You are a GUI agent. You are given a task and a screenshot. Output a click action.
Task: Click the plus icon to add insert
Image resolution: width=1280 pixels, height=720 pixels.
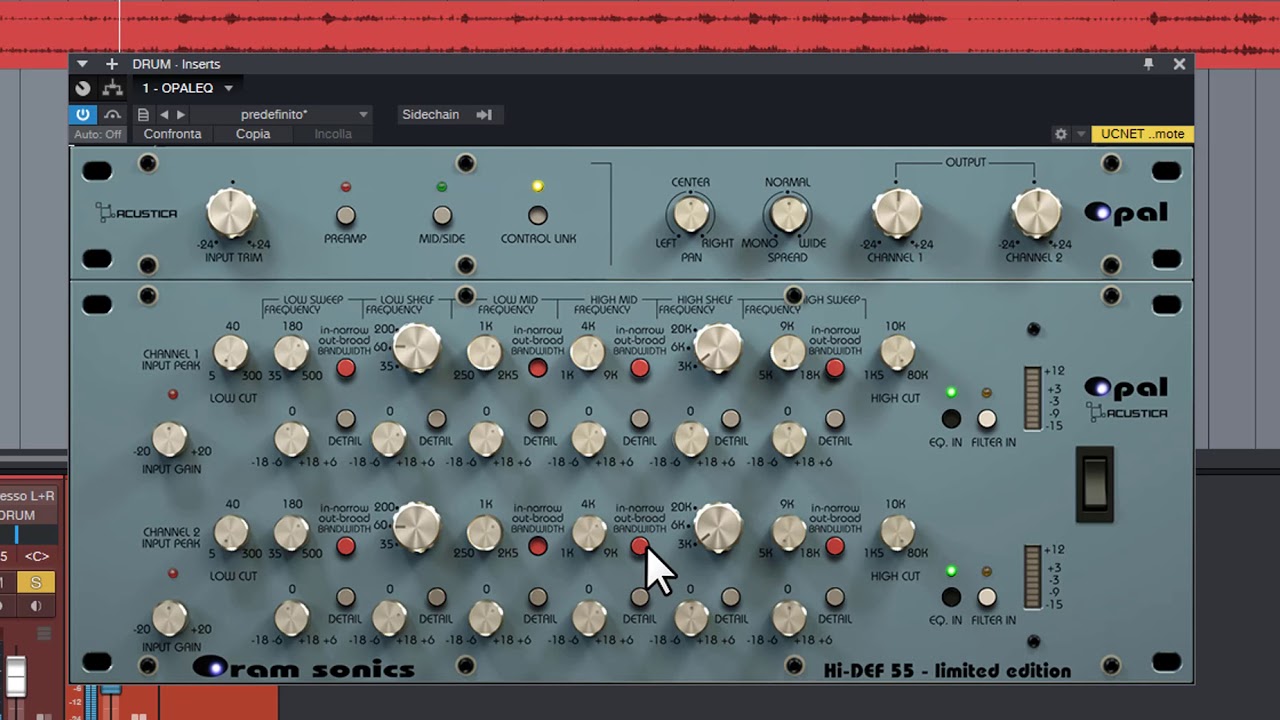(112, 64)
